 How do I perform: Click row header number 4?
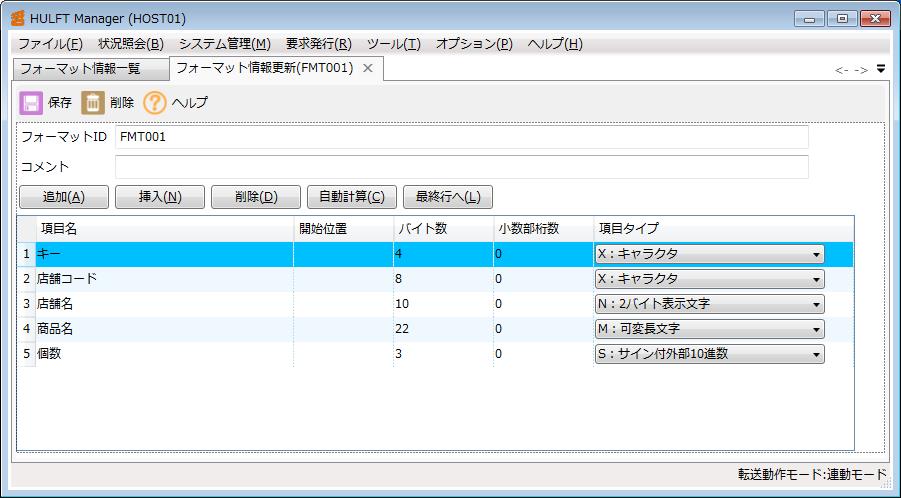(26, 329)
